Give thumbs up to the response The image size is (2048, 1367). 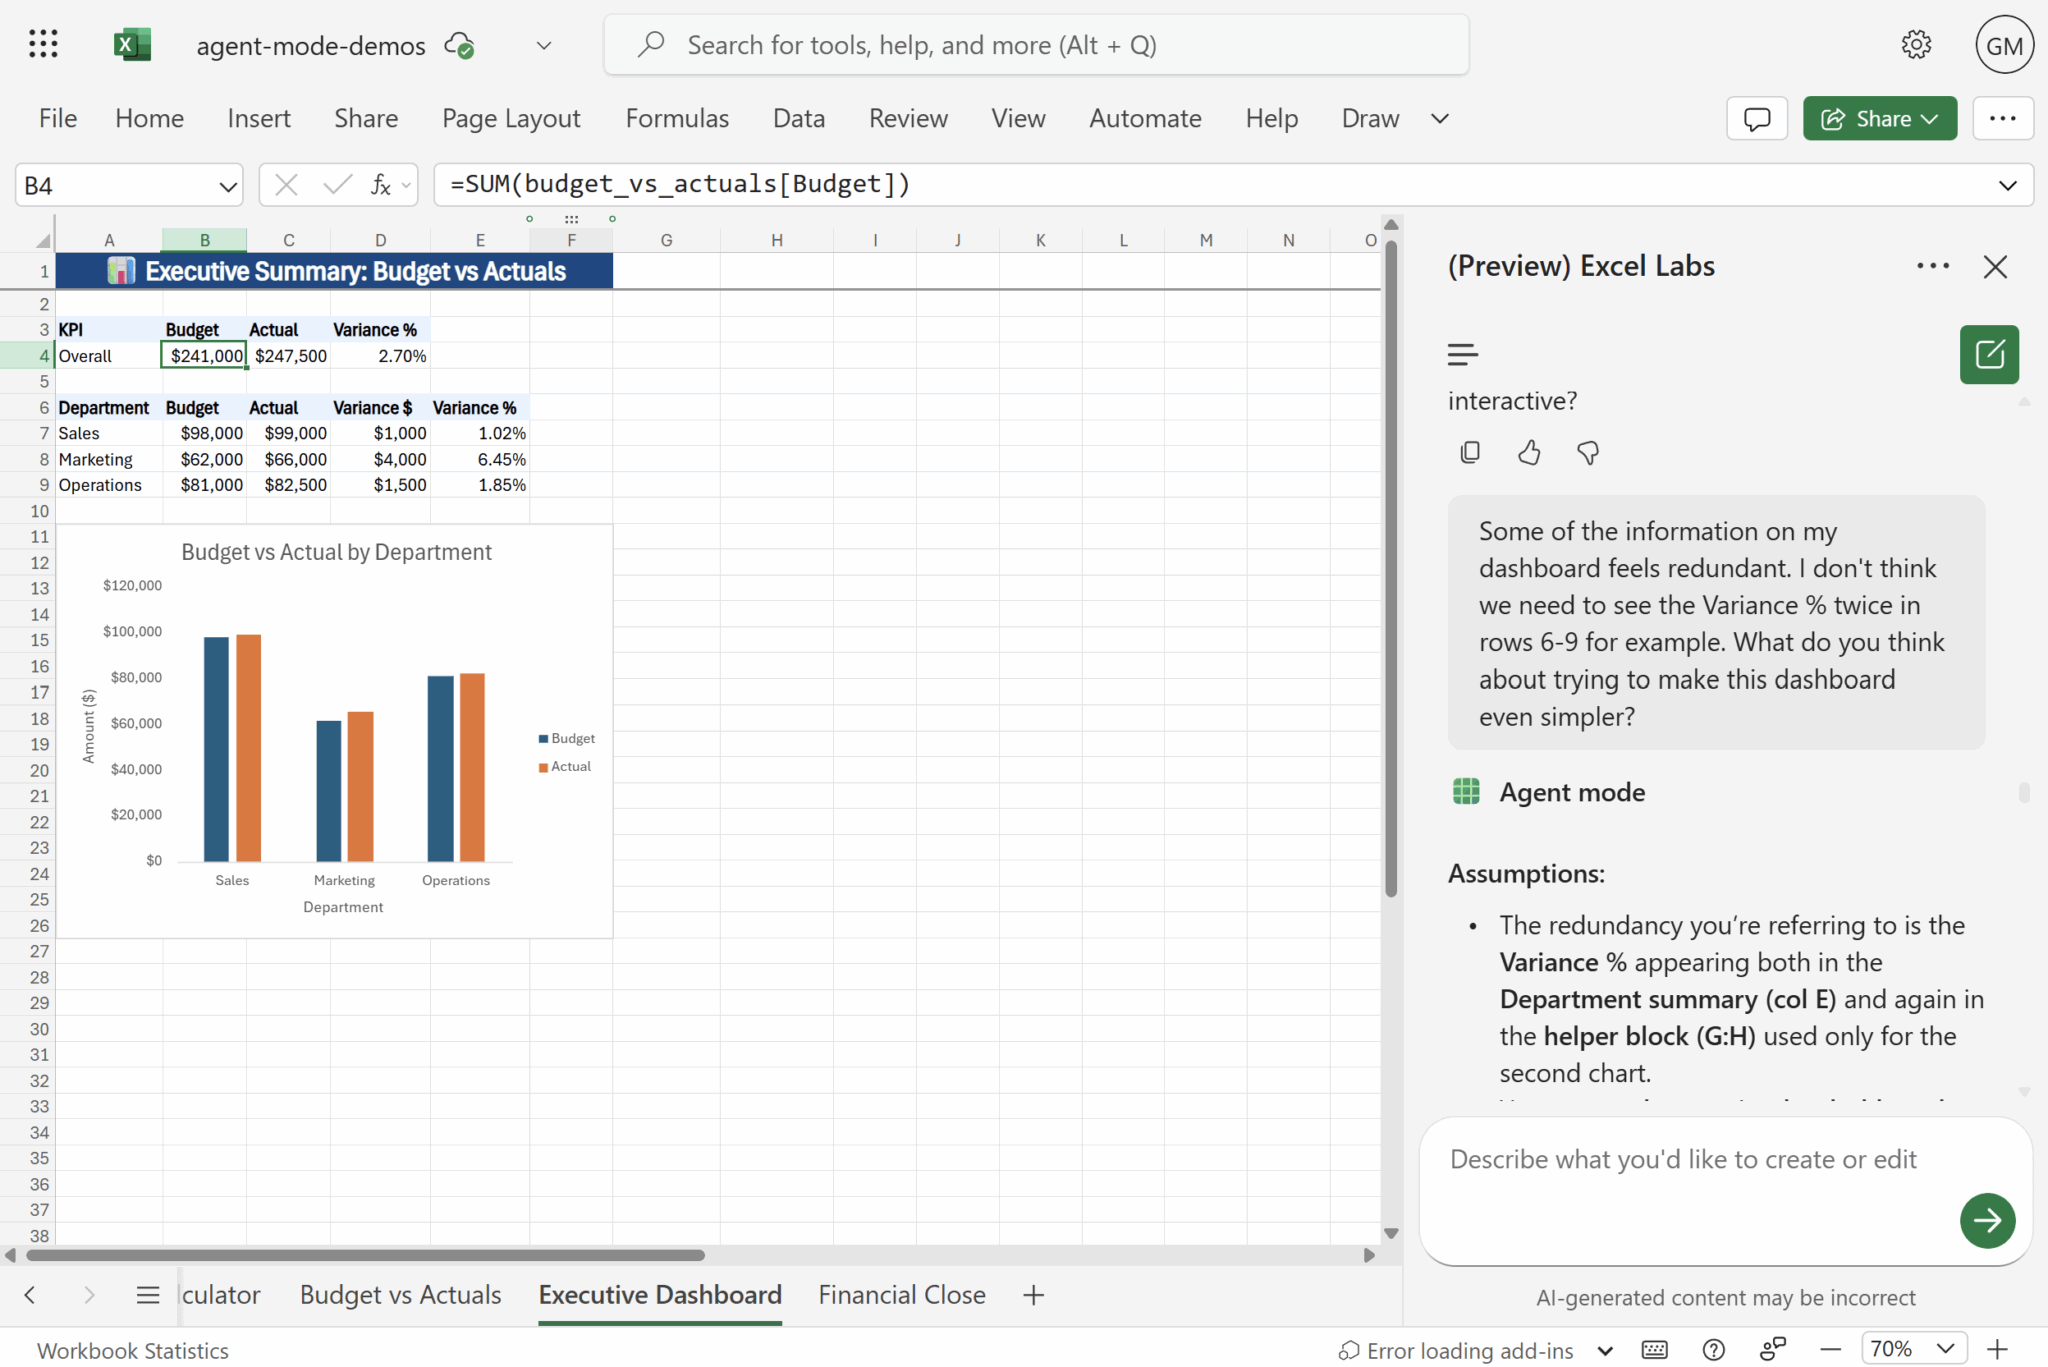[1528, 453]
